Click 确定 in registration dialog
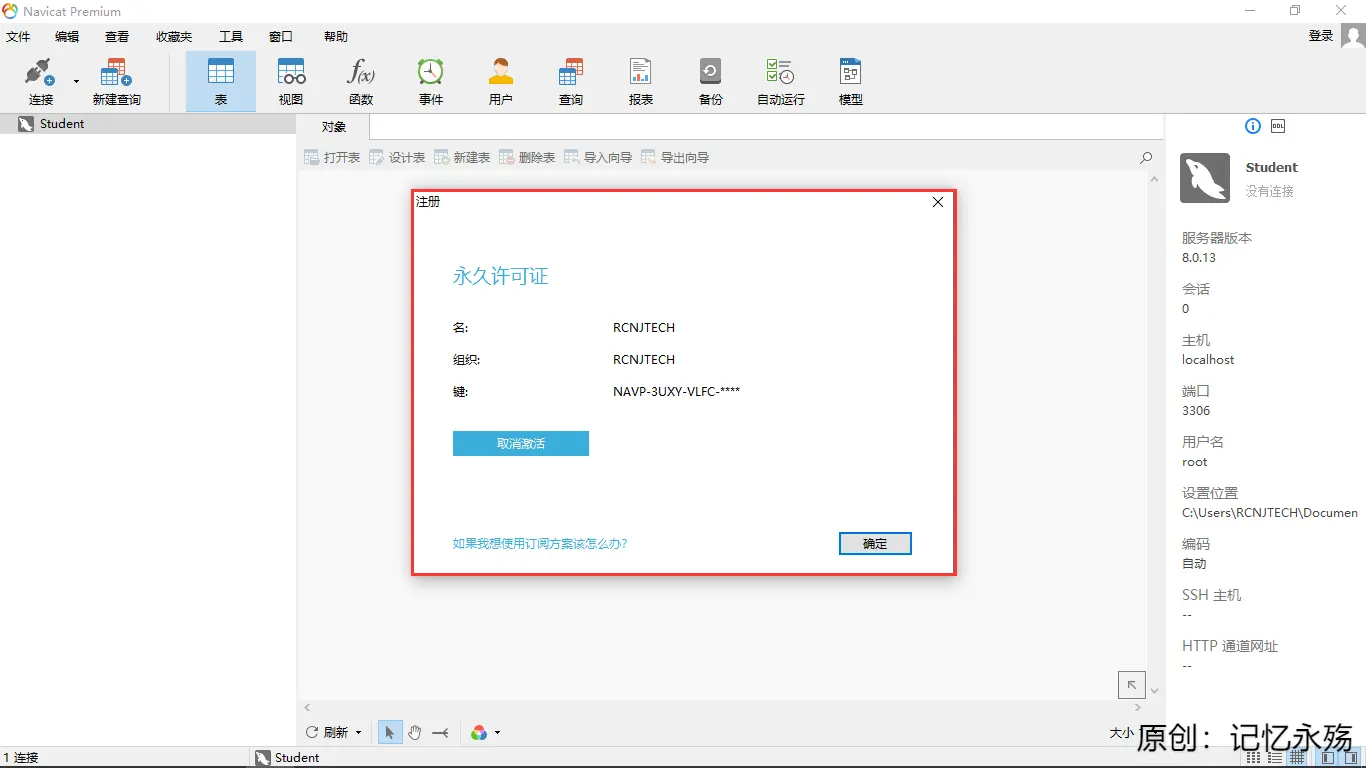Screen dimensions: 1366x768 tap(875, 544)
